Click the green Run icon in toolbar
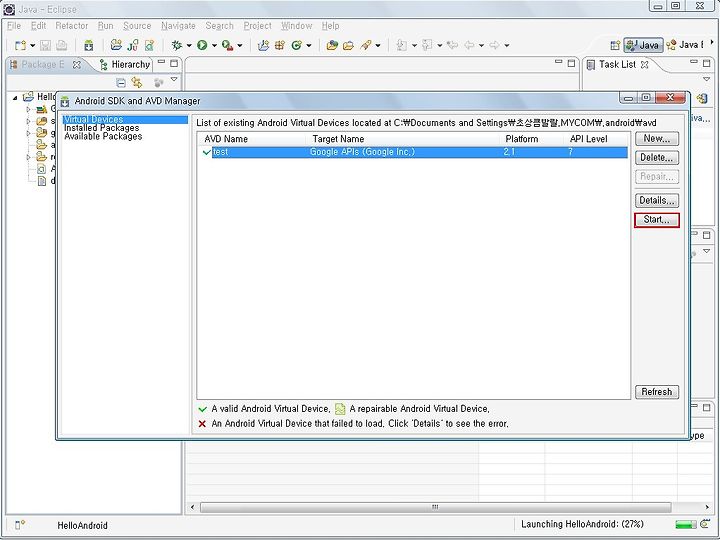Image resolution: width=720 pixels, height=540 pixels. (202, 45)
